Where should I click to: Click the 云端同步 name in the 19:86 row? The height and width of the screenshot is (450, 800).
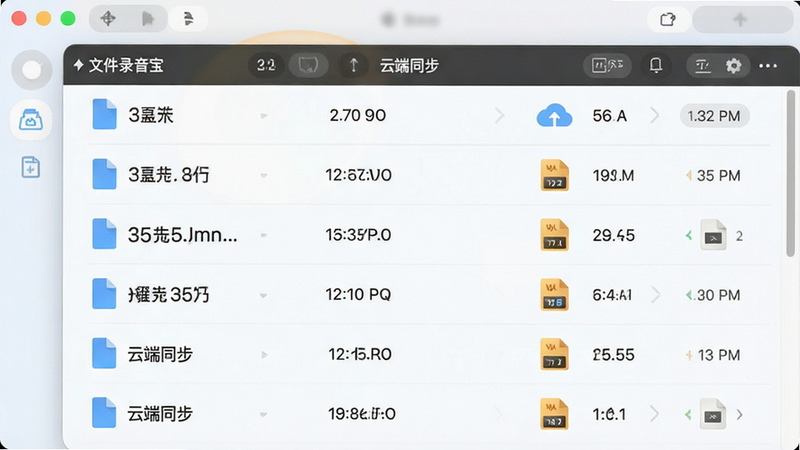[x=160, y=414]
